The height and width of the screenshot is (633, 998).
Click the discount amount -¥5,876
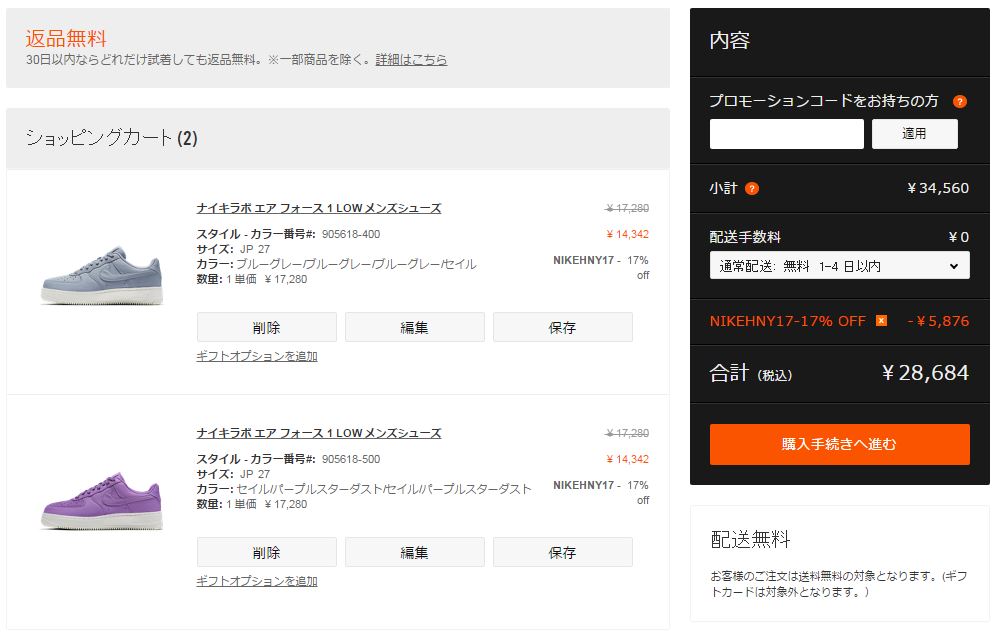coord(938,321)
